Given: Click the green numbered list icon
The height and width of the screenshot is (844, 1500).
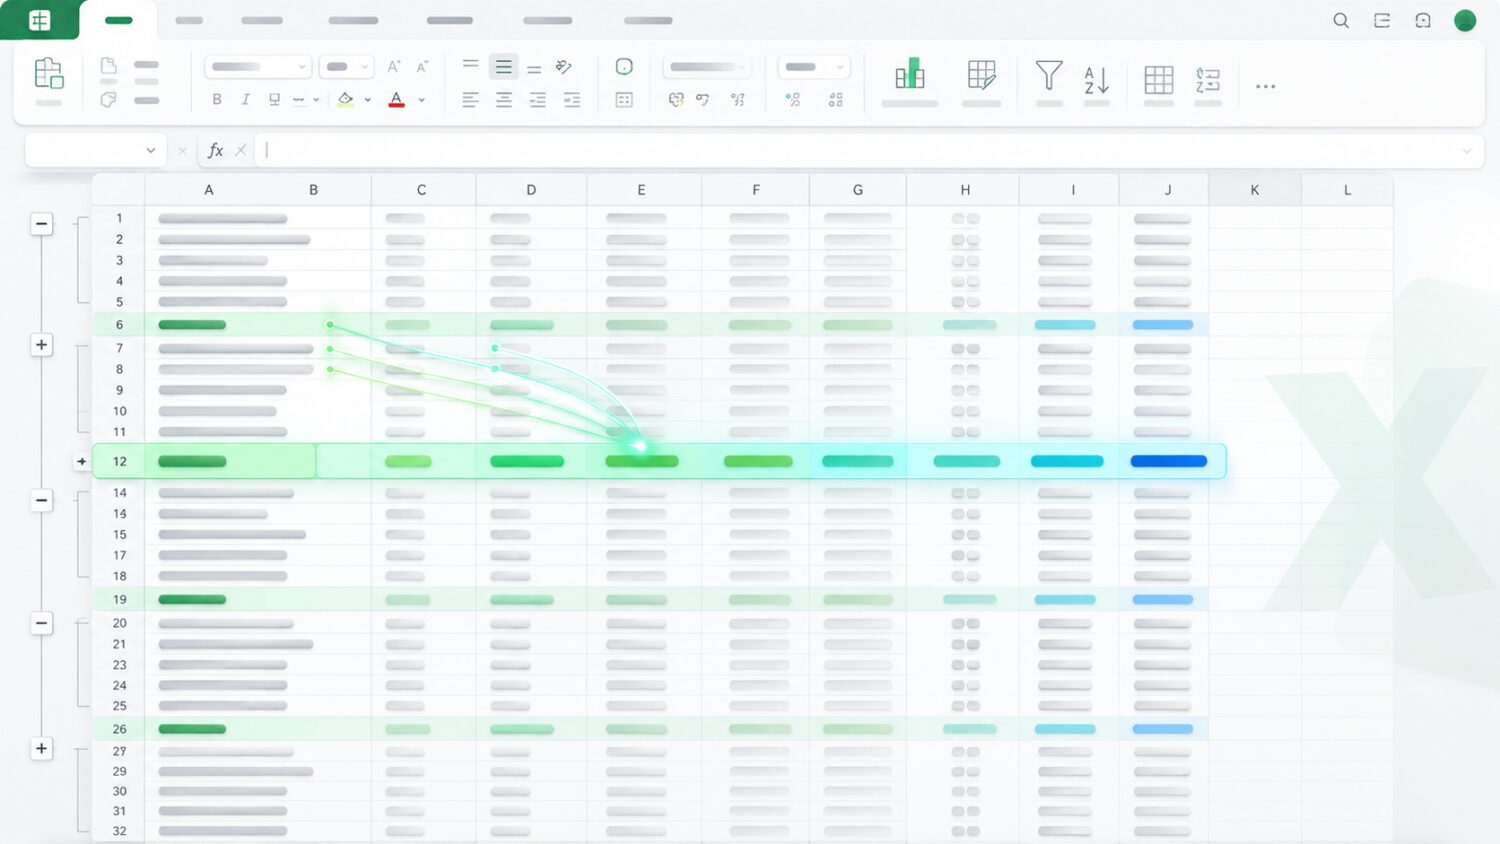Looking at the screenshot, I should point(1208,80).
